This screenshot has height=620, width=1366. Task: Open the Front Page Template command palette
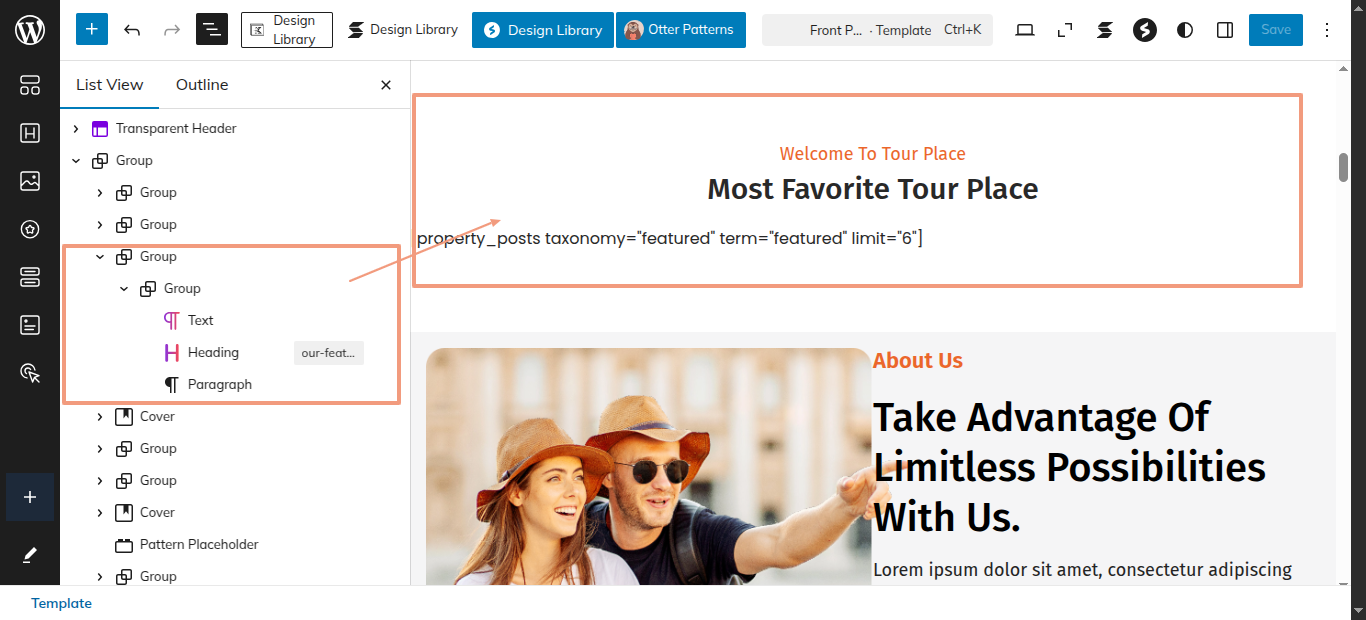click(876, 30)
